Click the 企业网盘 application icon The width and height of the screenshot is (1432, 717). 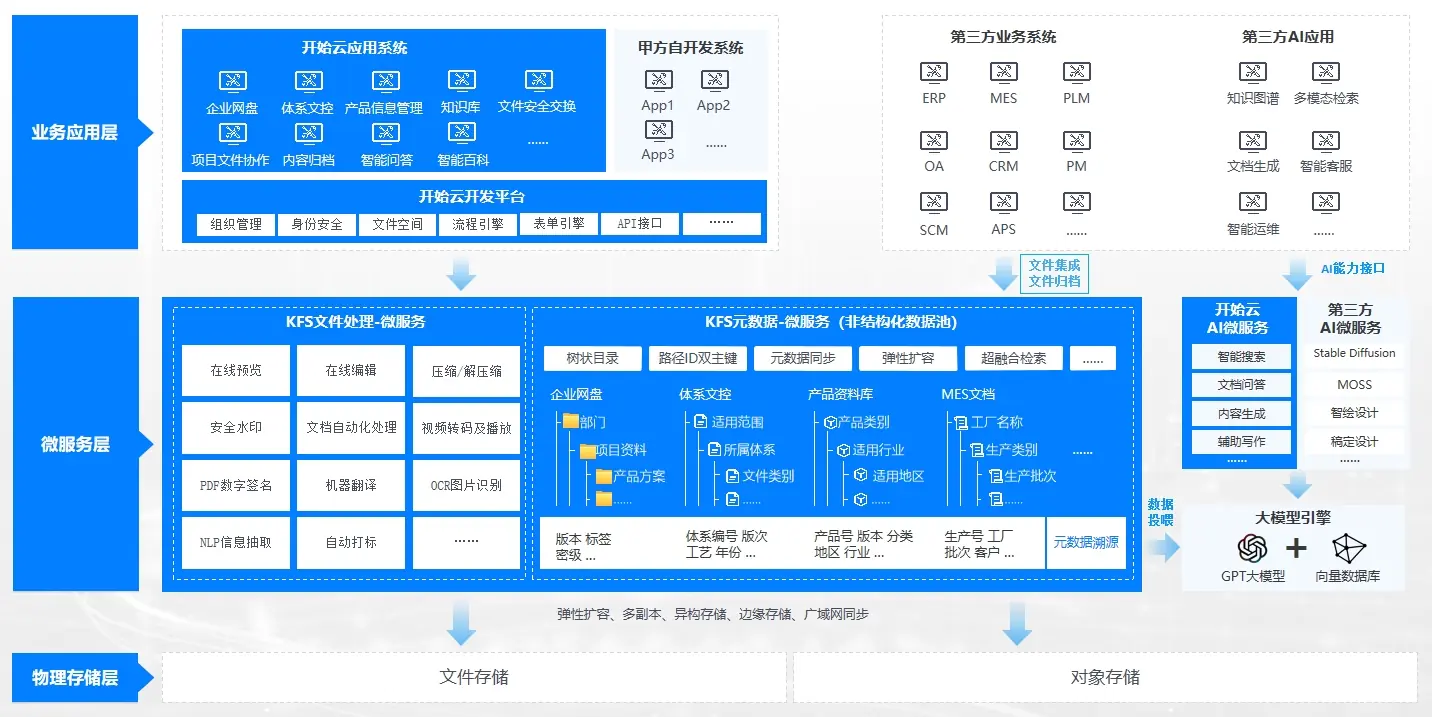[x=232, y=82]
